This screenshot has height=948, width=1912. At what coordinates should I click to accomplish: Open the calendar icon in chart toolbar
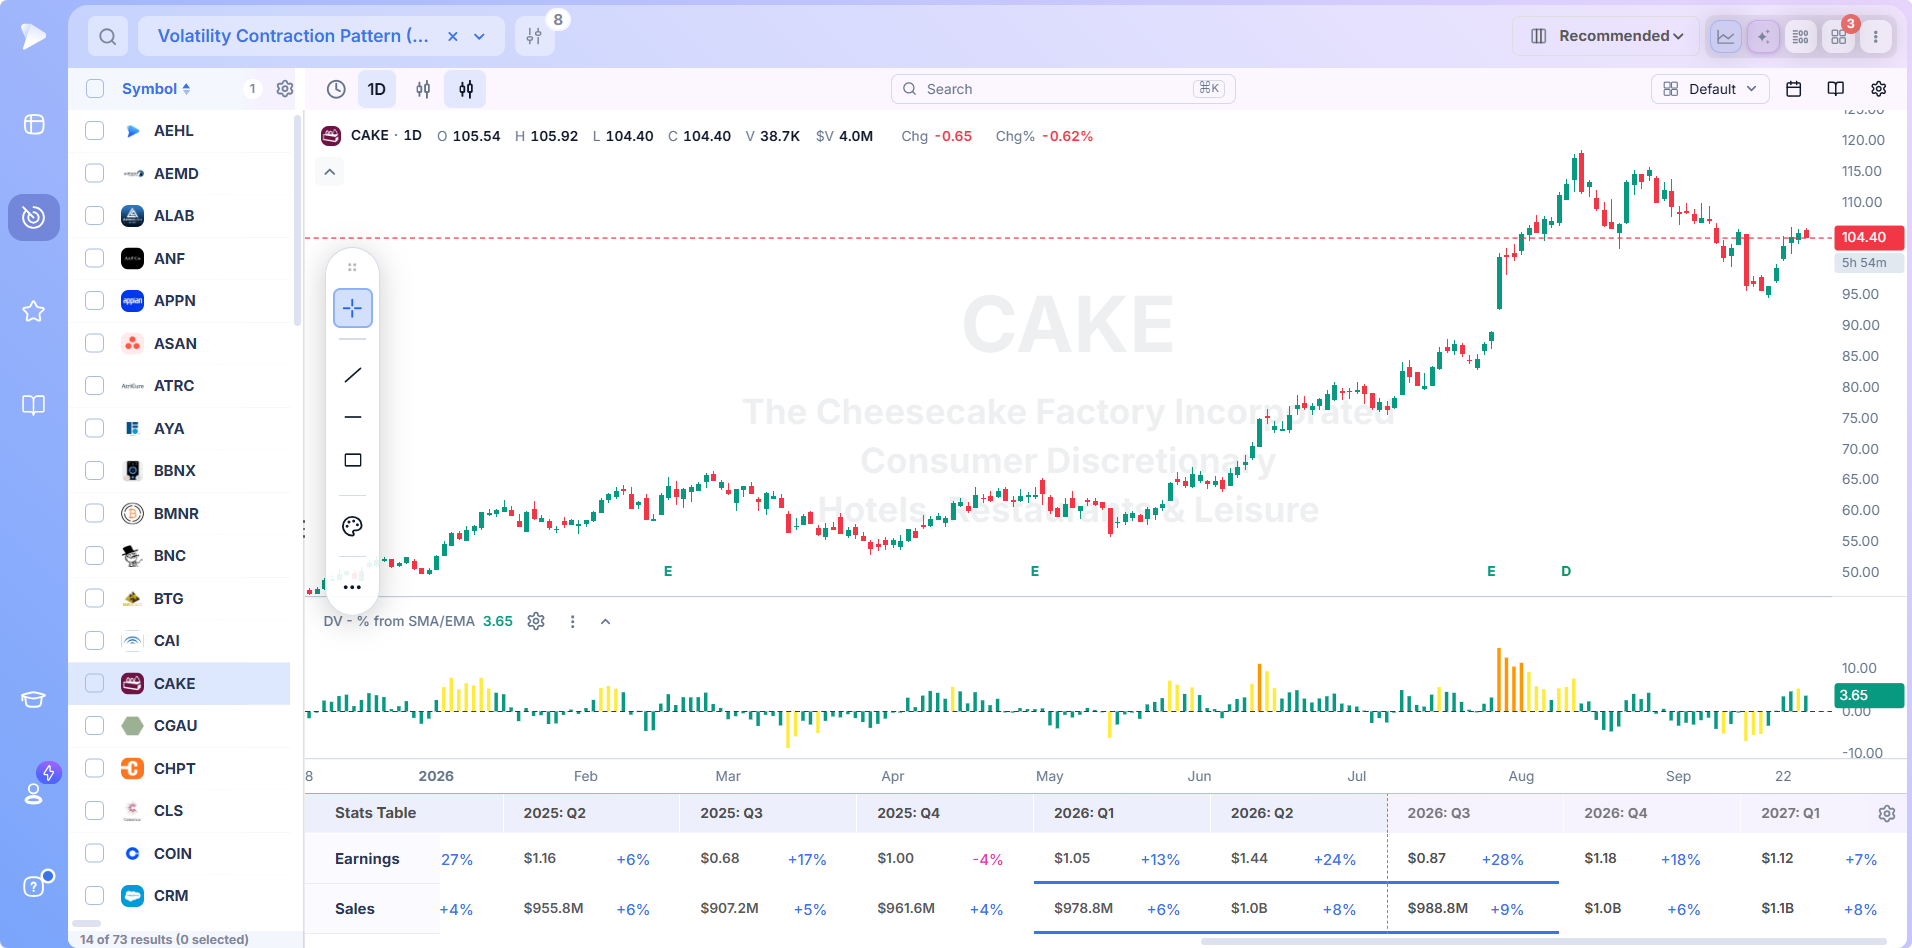point(1794,89)
